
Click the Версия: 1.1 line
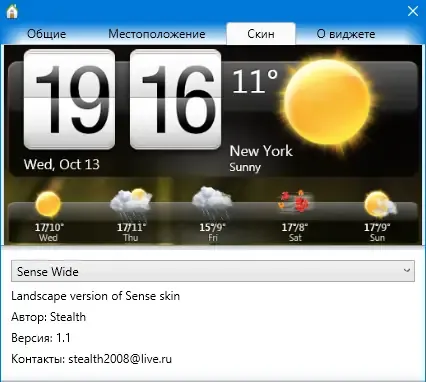[41, 338]
